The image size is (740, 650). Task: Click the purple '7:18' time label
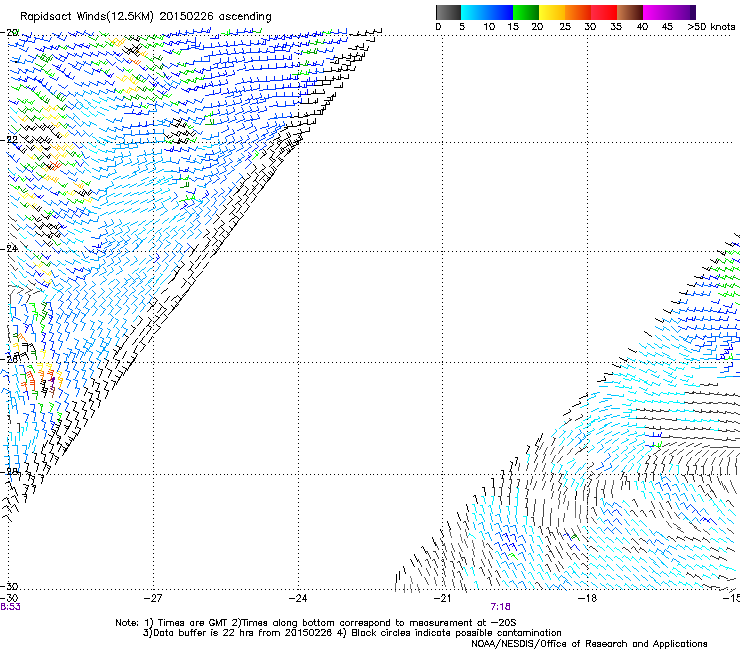[x=500, y=607]
